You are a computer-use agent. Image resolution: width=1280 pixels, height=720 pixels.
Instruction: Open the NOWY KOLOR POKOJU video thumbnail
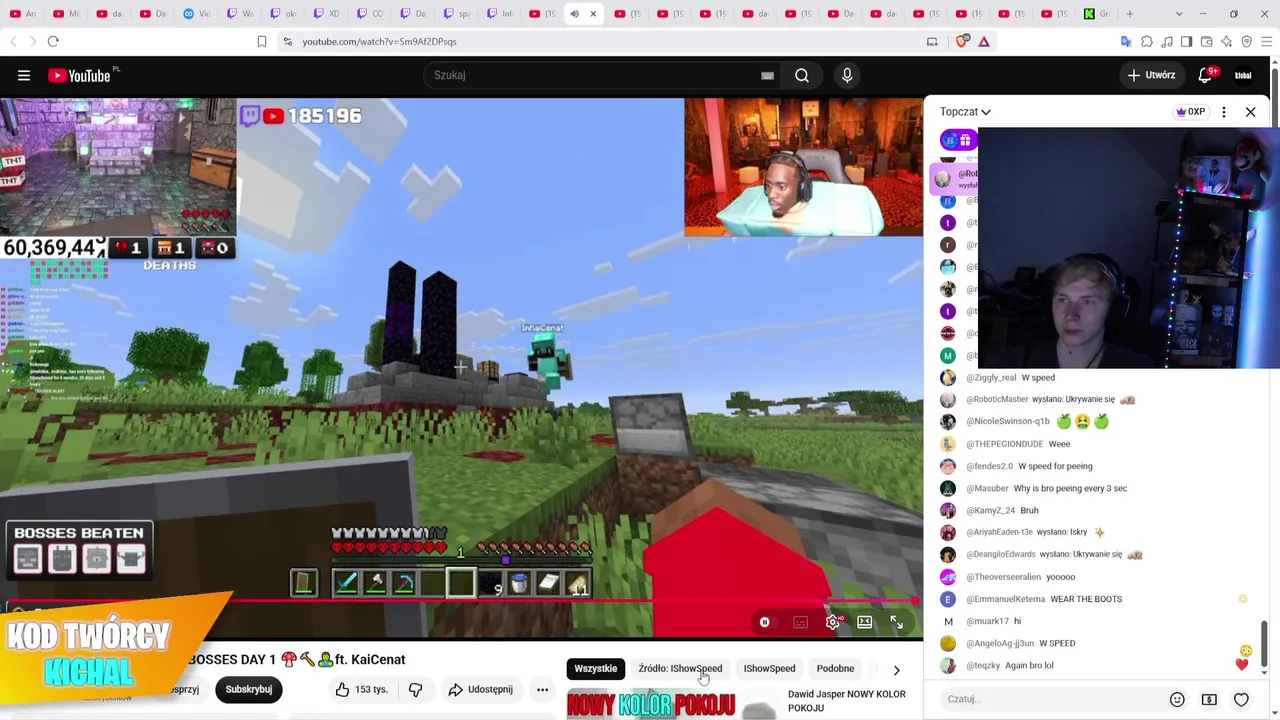[x=672, y=704]
